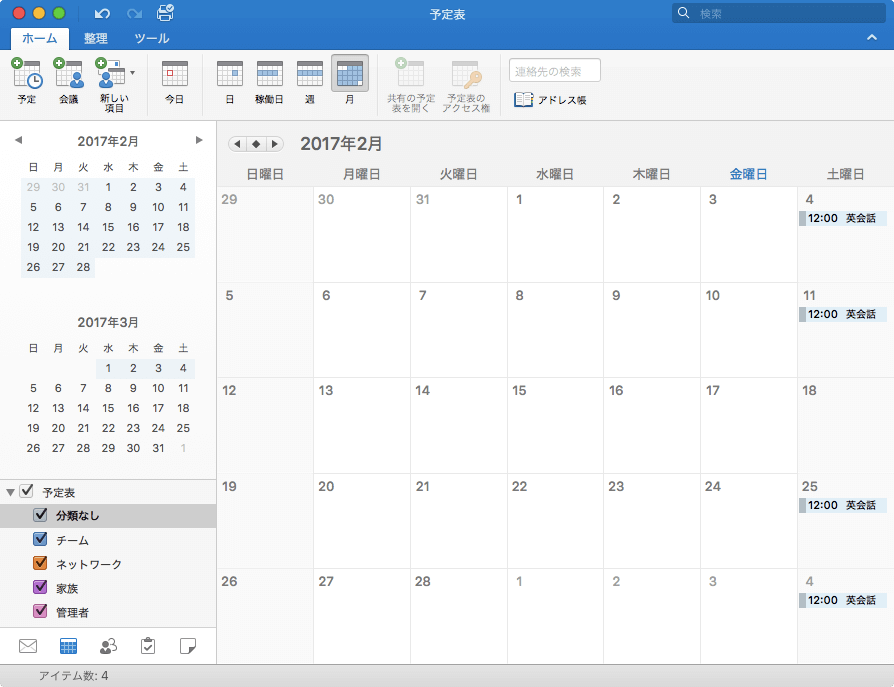
Task: Open the Notes view icon
Action: 188,646
